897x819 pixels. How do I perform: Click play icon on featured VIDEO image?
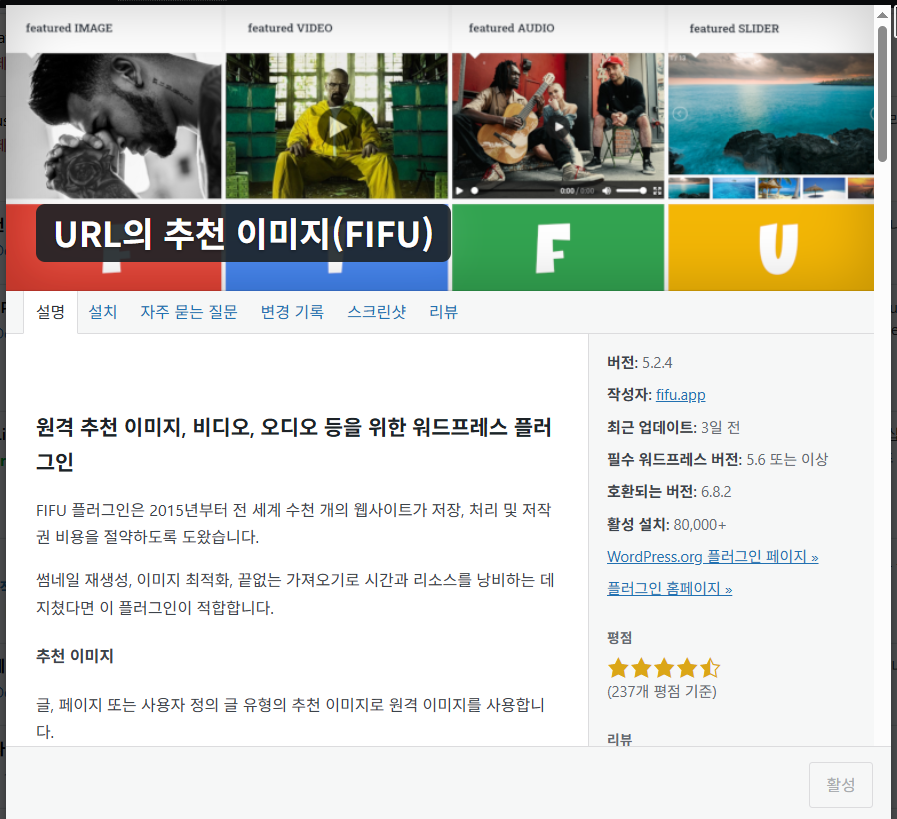click(x=338, y=128)
